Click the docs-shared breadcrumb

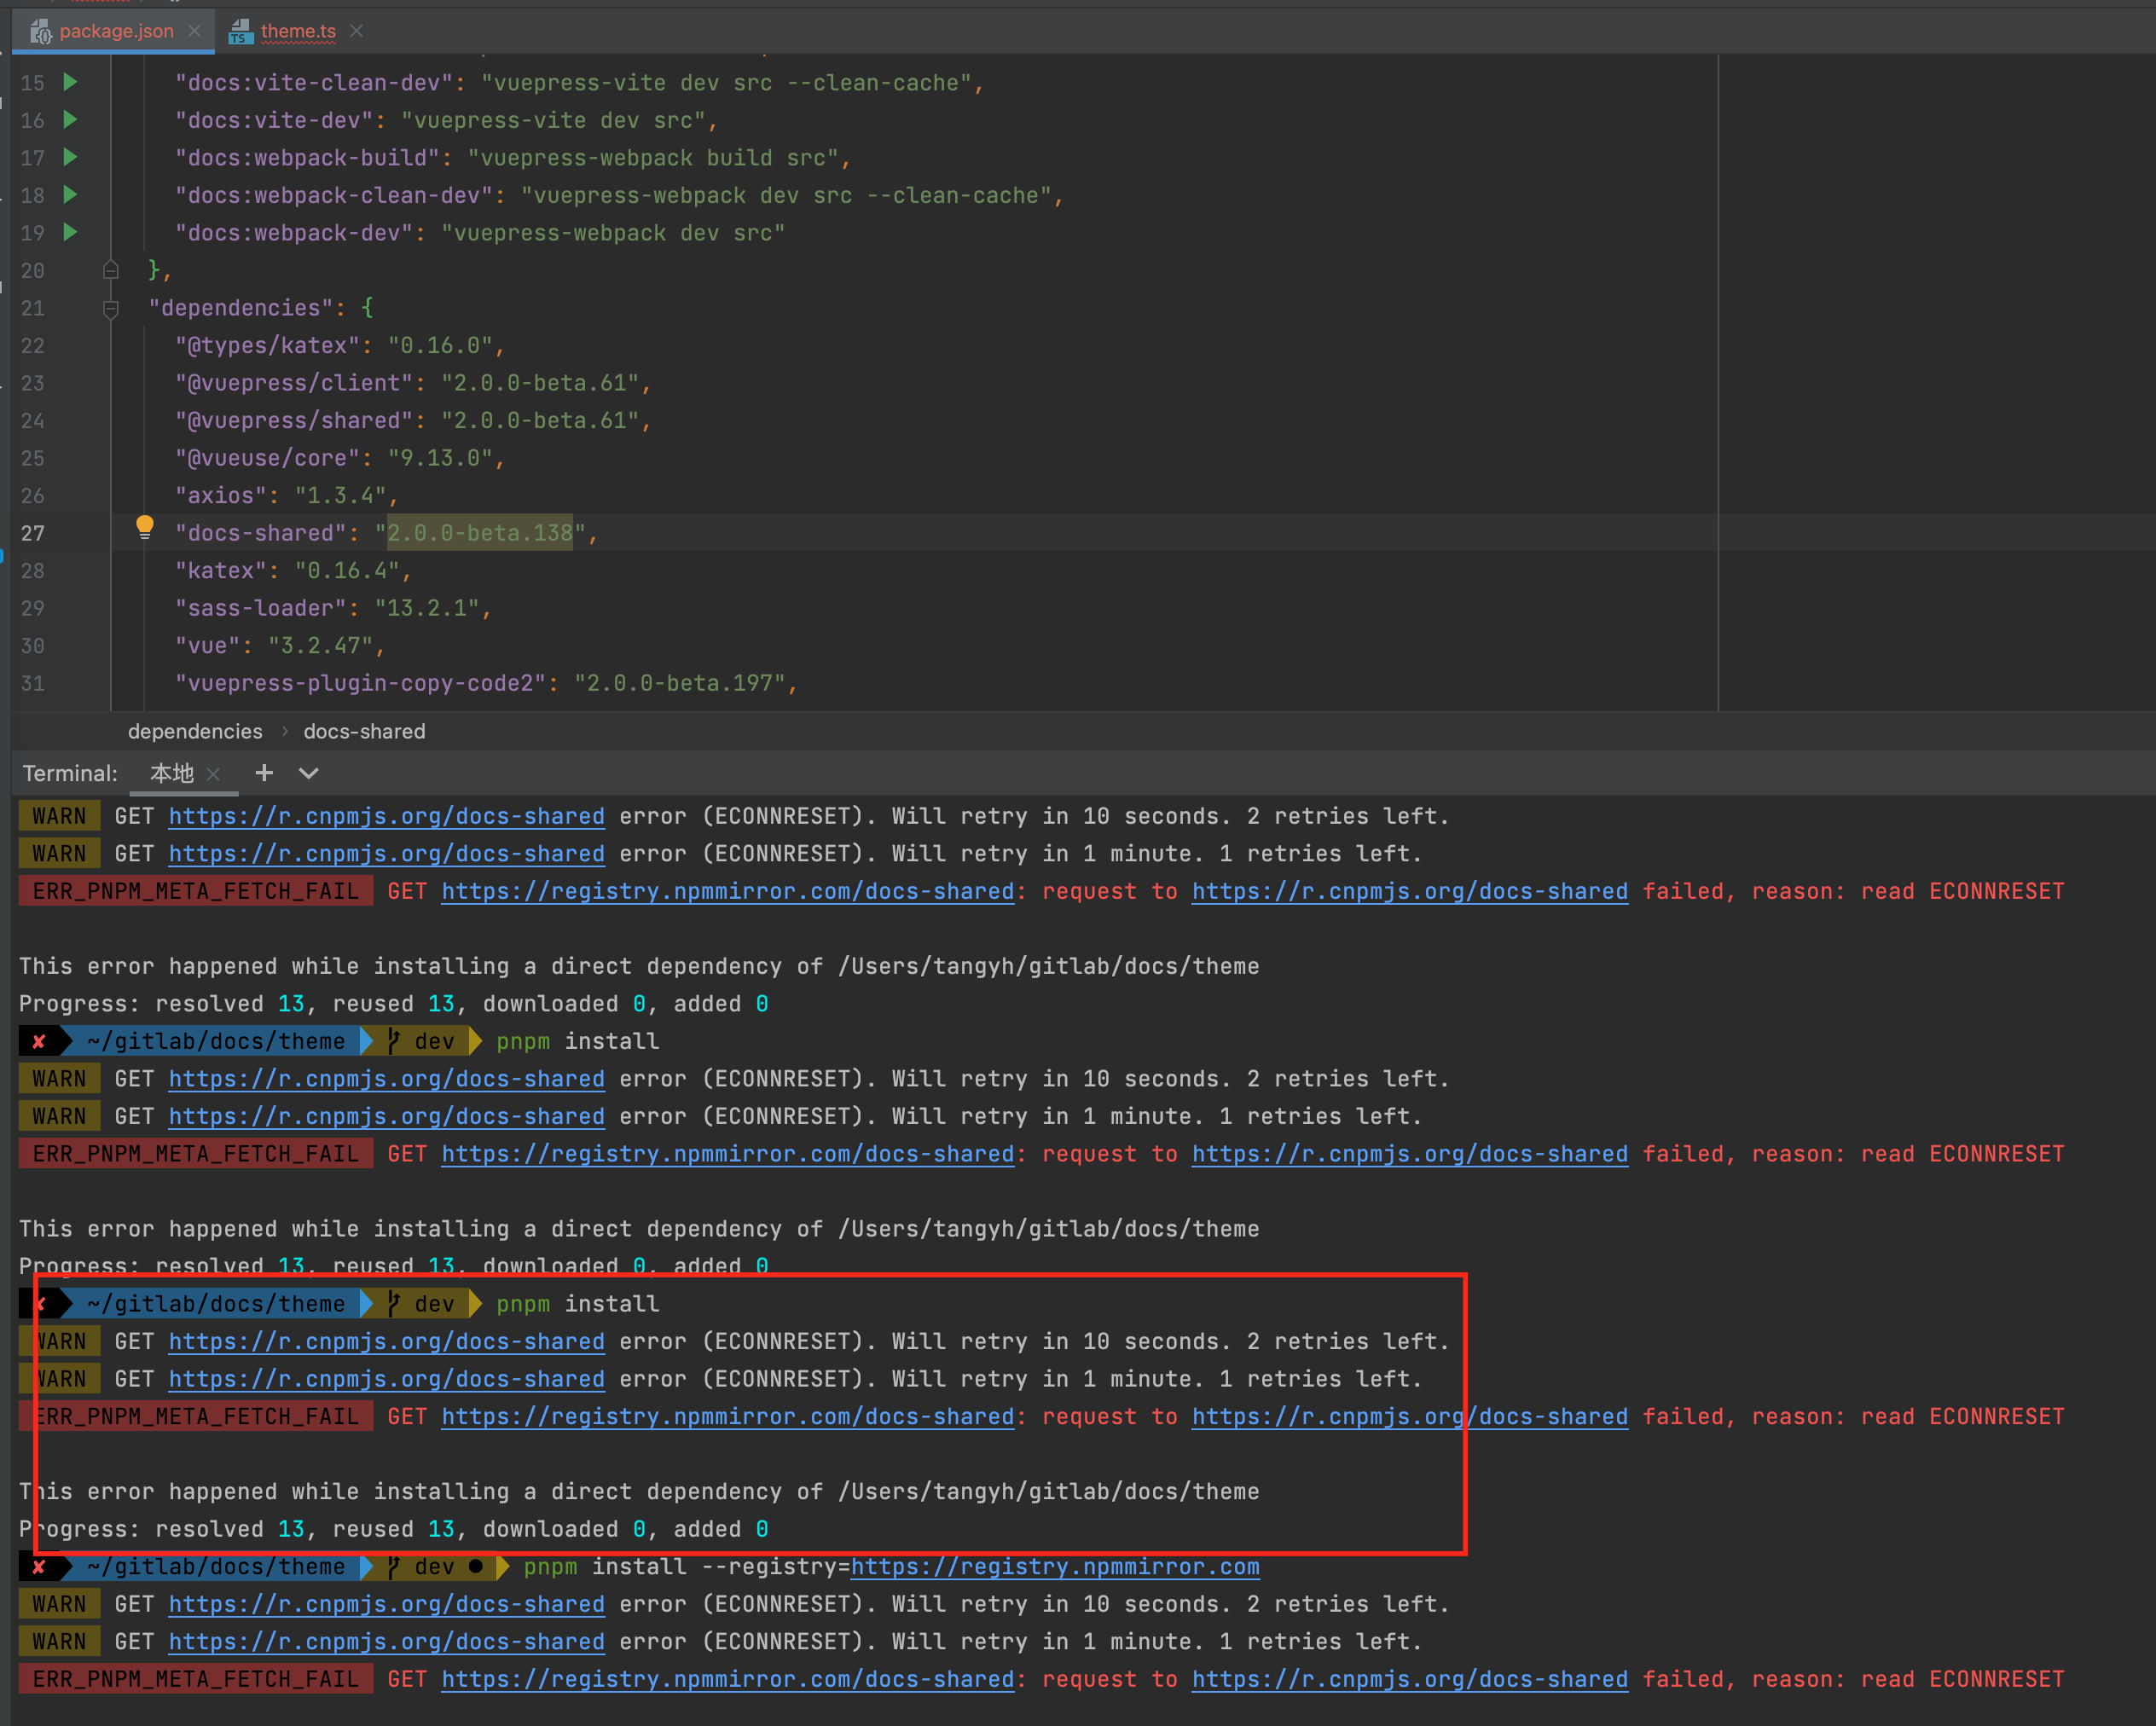(x=364, y=732)
